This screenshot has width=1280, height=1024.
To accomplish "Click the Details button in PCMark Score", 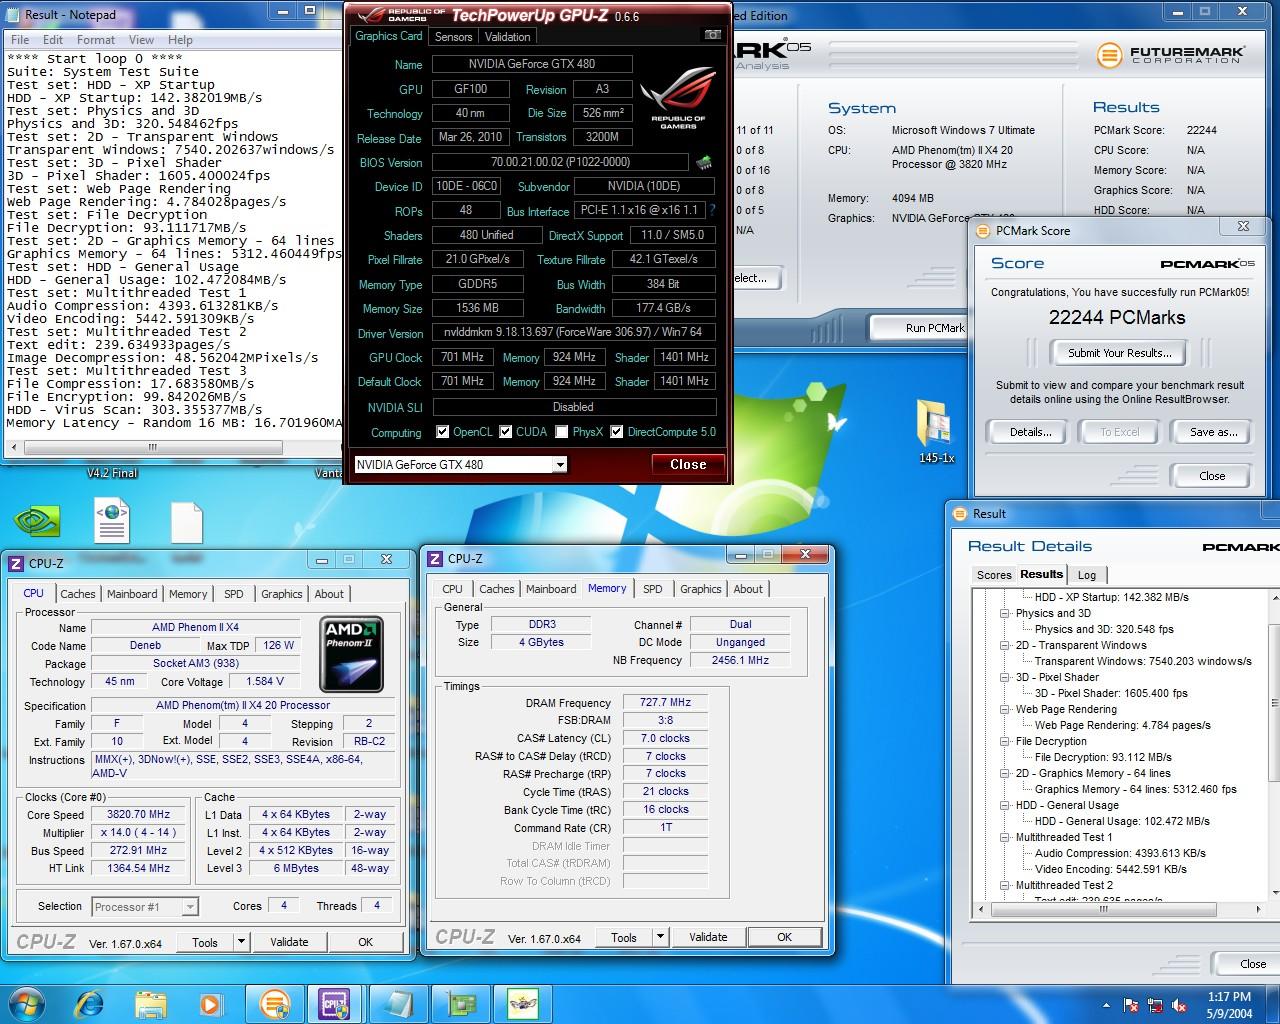I will tap(1030, 432).
